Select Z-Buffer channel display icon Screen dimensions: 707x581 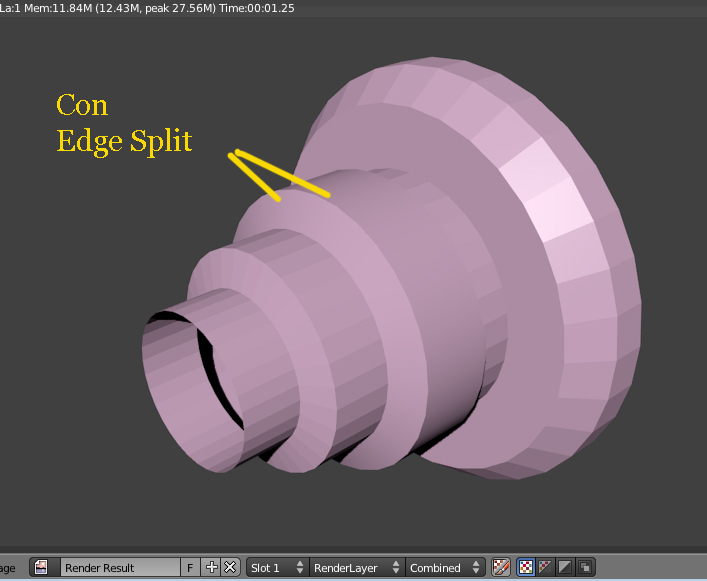pyautogui.click(x=585, y=567)
